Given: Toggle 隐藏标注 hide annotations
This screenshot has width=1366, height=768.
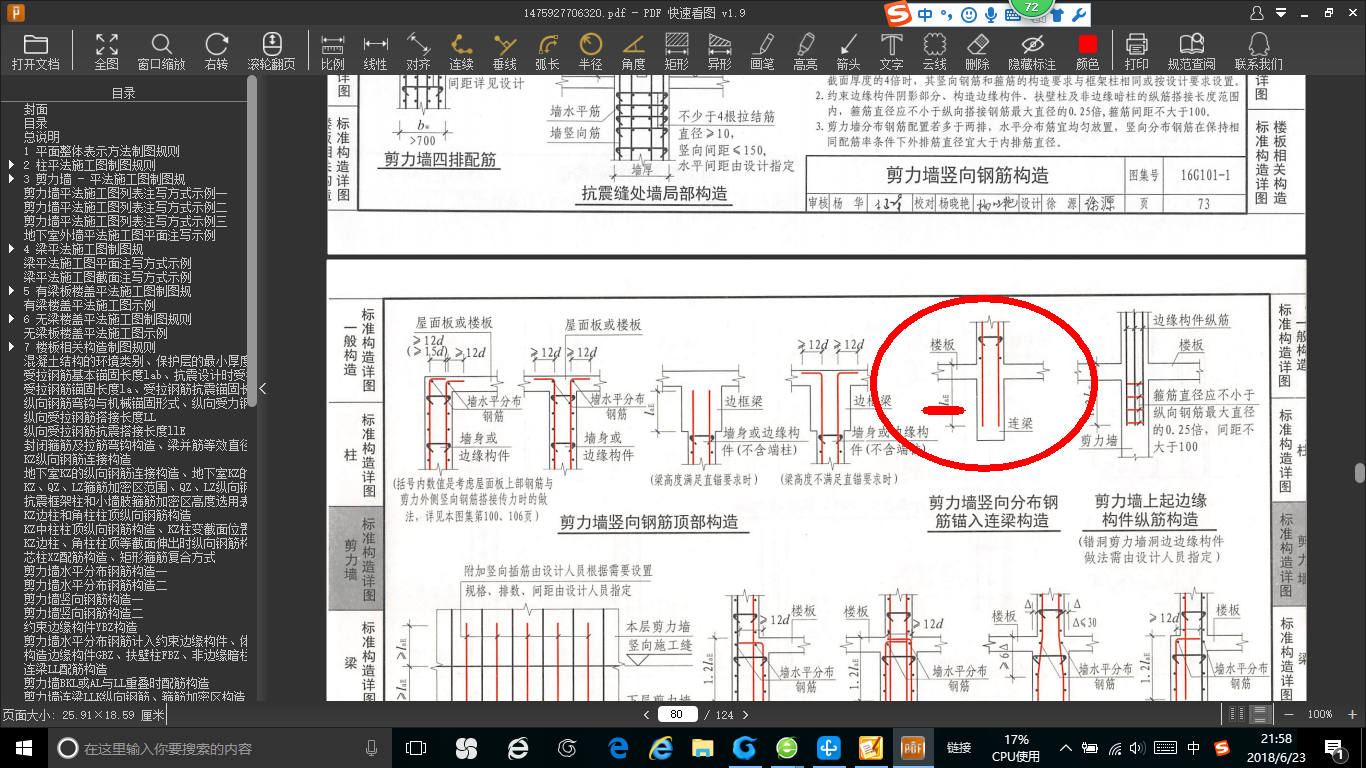Looking at the screenshot, I should 1032,51.
